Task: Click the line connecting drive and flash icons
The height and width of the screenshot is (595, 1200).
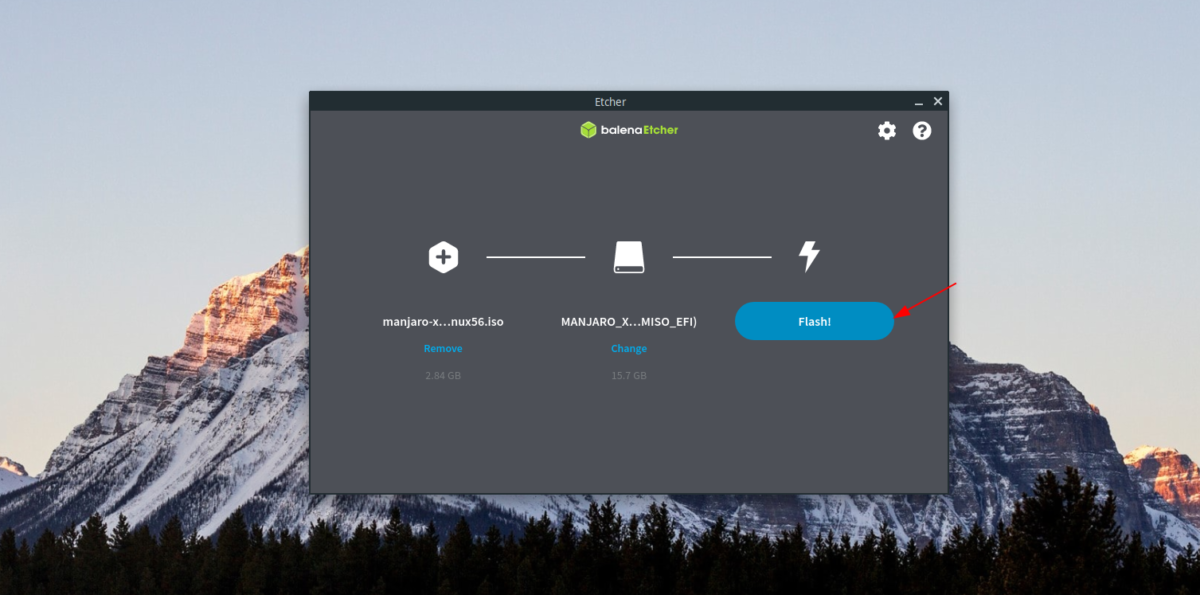Action: pos(722,256)
